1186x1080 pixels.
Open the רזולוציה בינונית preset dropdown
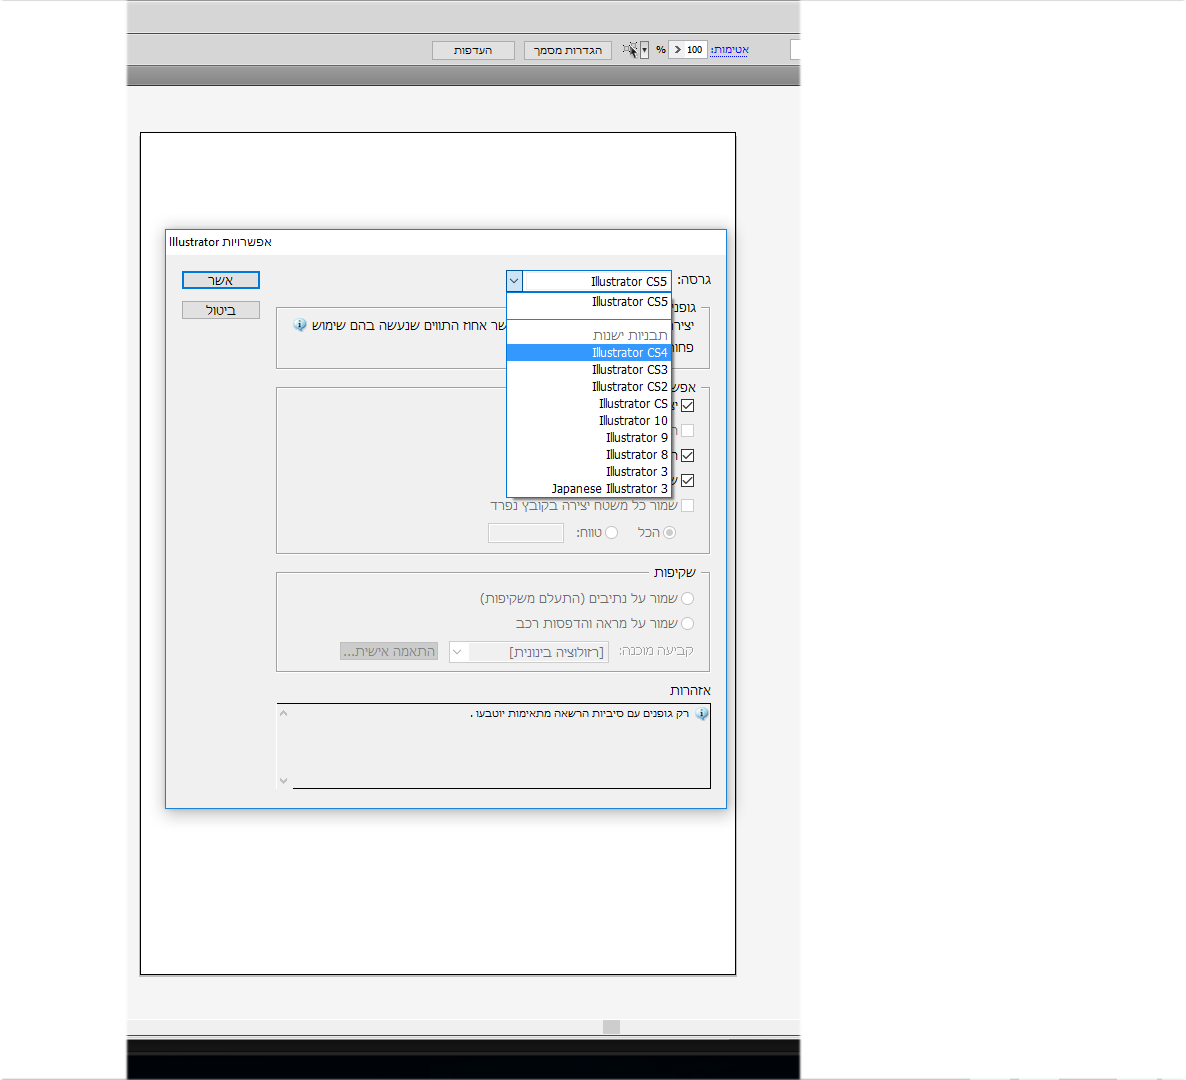(x=529, y=652)
